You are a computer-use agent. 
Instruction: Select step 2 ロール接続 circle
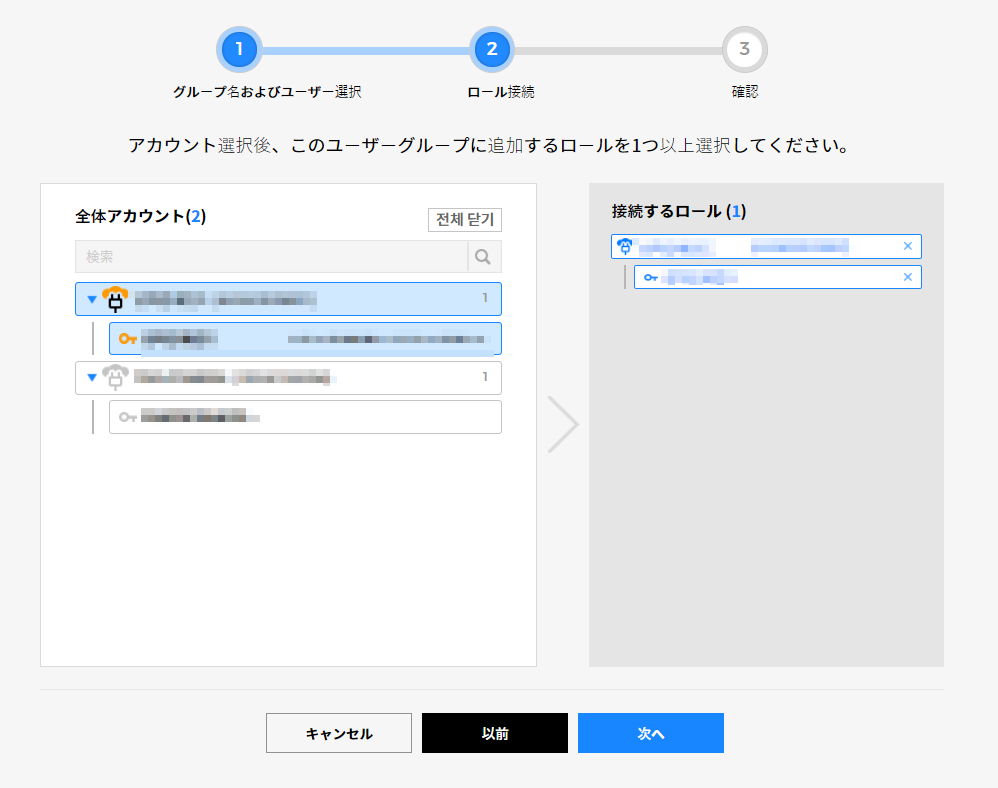(492, 49)
